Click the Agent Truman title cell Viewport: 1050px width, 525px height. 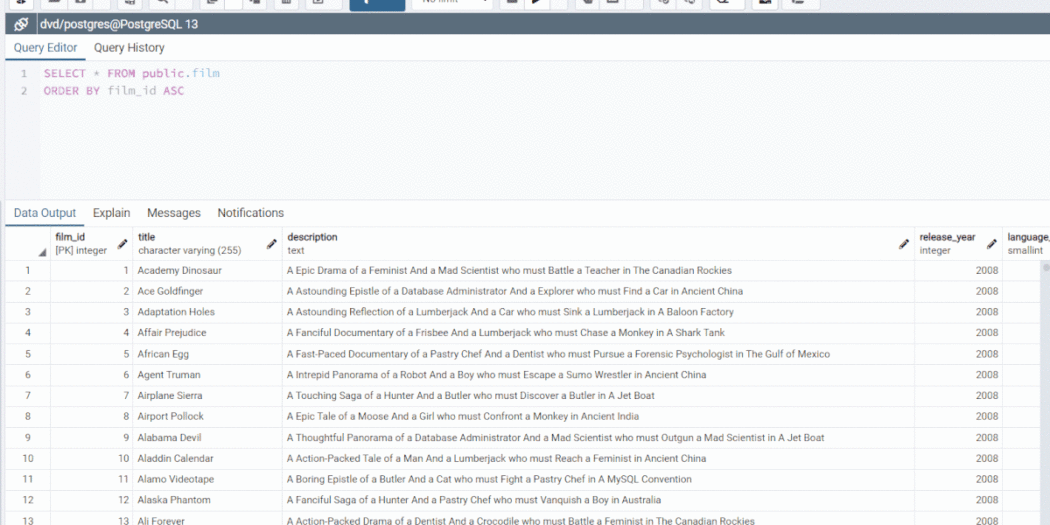(x=208, y=375)
